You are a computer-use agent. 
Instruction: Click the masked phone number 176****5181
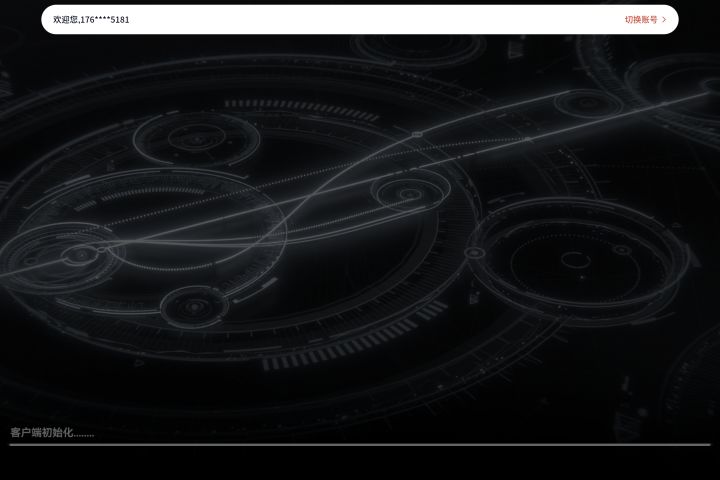coord(105,19)
